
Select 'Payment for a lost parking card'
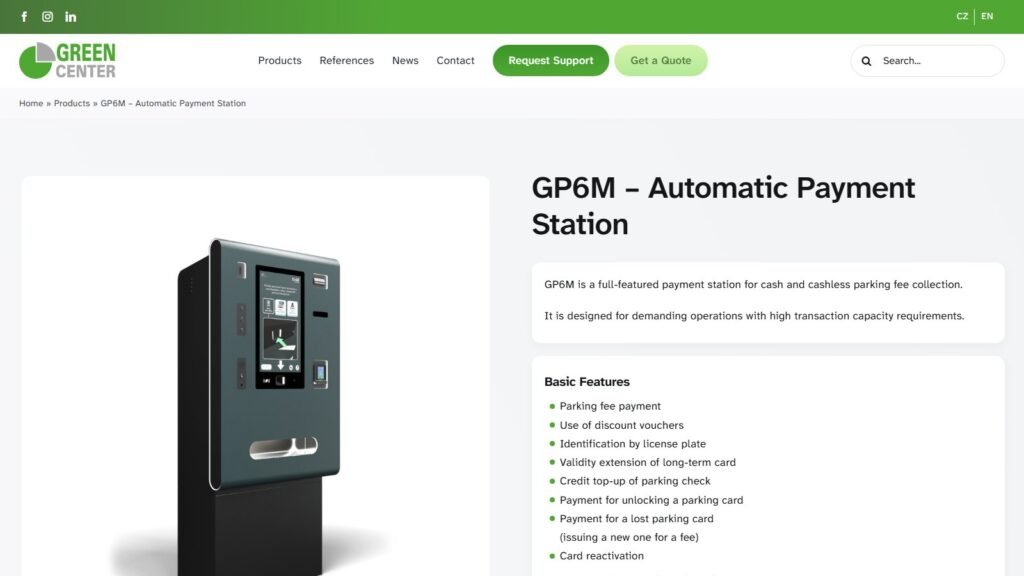[x=637, y=519]
